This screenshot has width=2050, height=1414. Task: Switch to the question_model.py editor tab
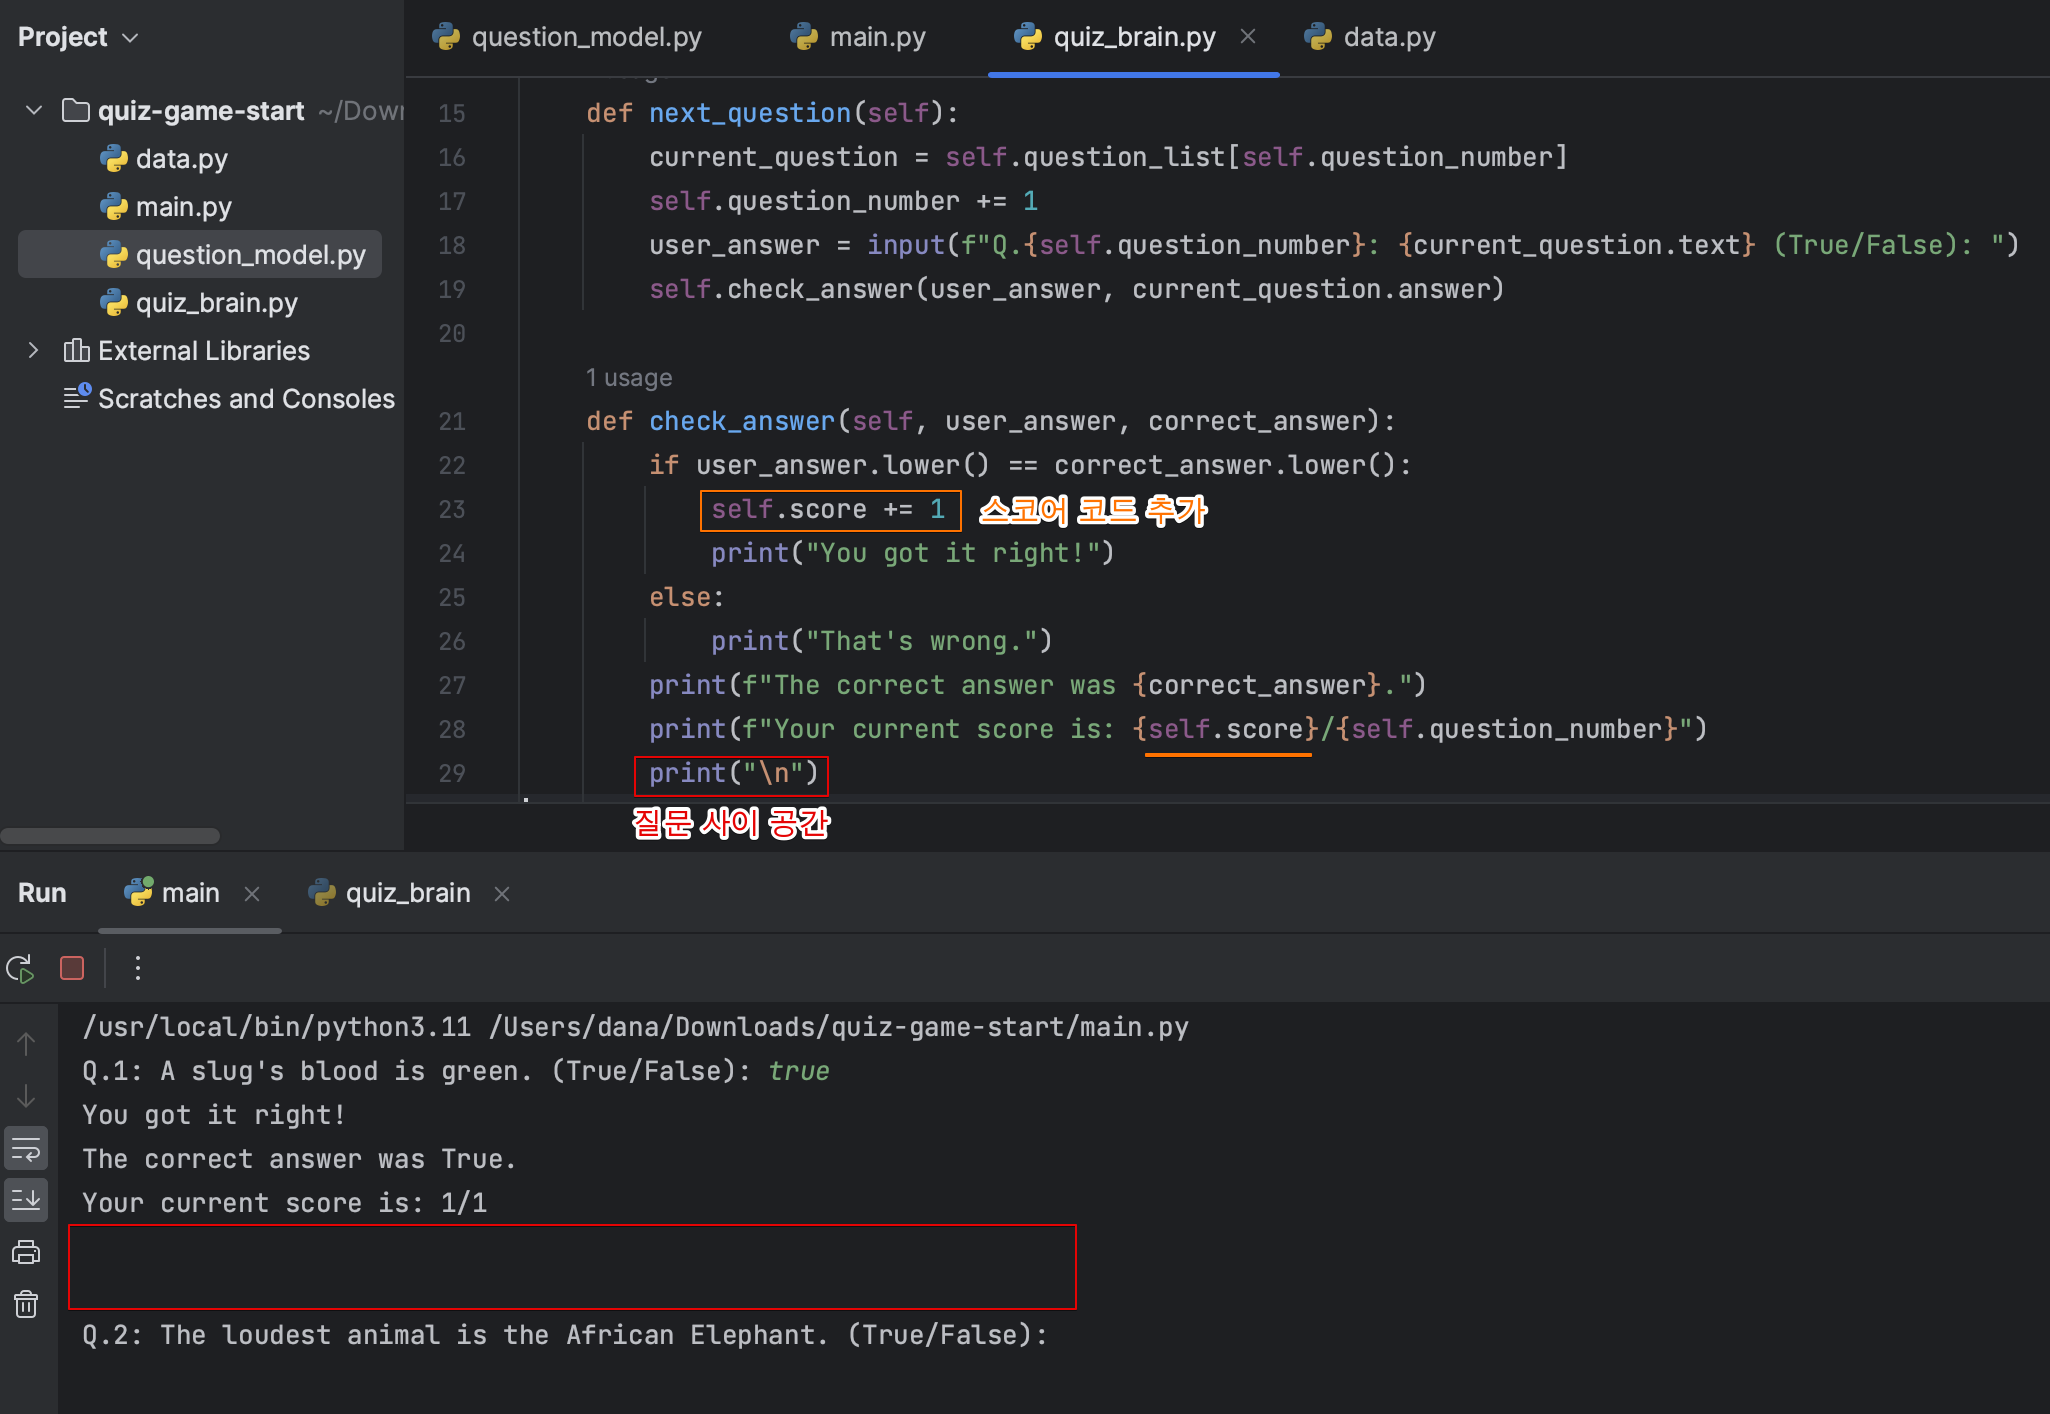click(568, 37)
